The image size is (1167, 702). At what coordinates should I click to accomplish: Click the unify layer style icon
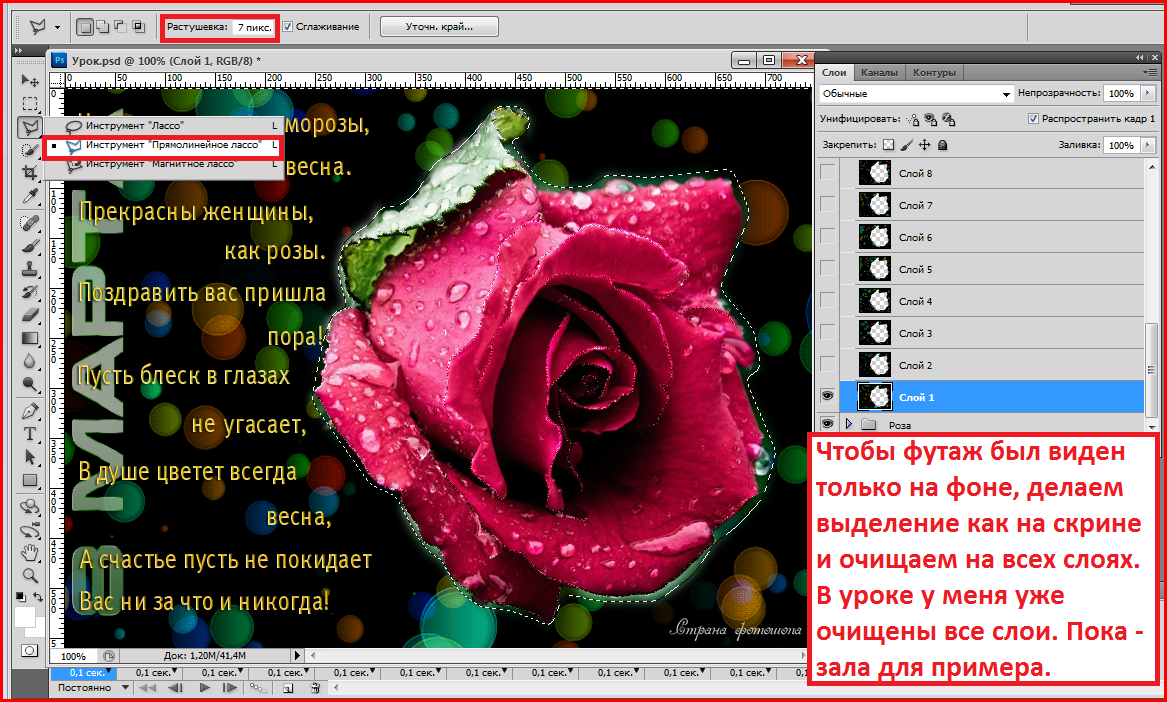[x=948, y=119]
